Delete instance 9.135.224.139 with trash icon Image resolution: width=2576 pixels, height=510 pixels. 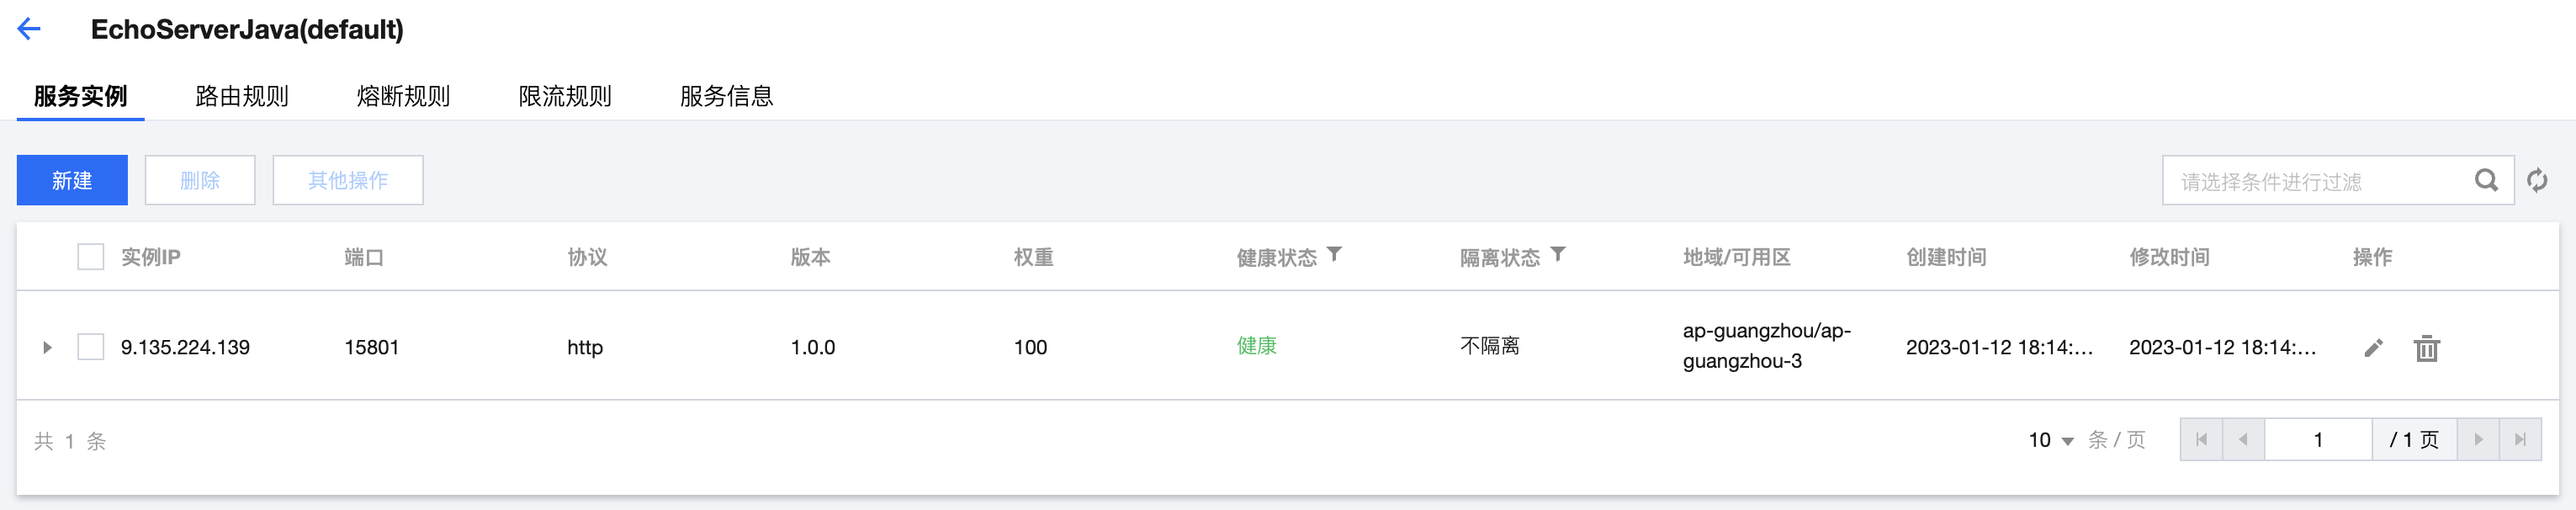[x=2426, y=348]
